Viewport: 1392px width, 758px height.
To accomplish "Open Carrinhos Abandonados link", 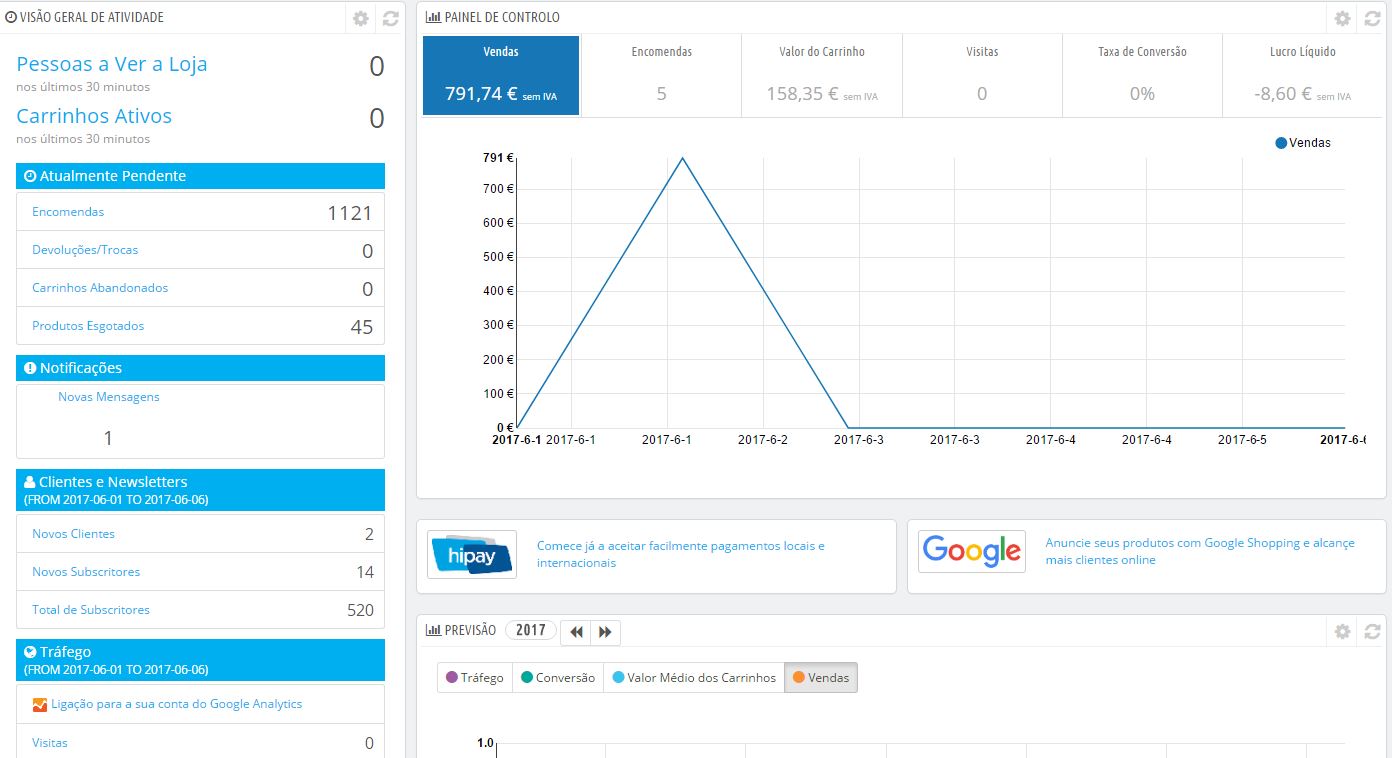I will (100, 288).
